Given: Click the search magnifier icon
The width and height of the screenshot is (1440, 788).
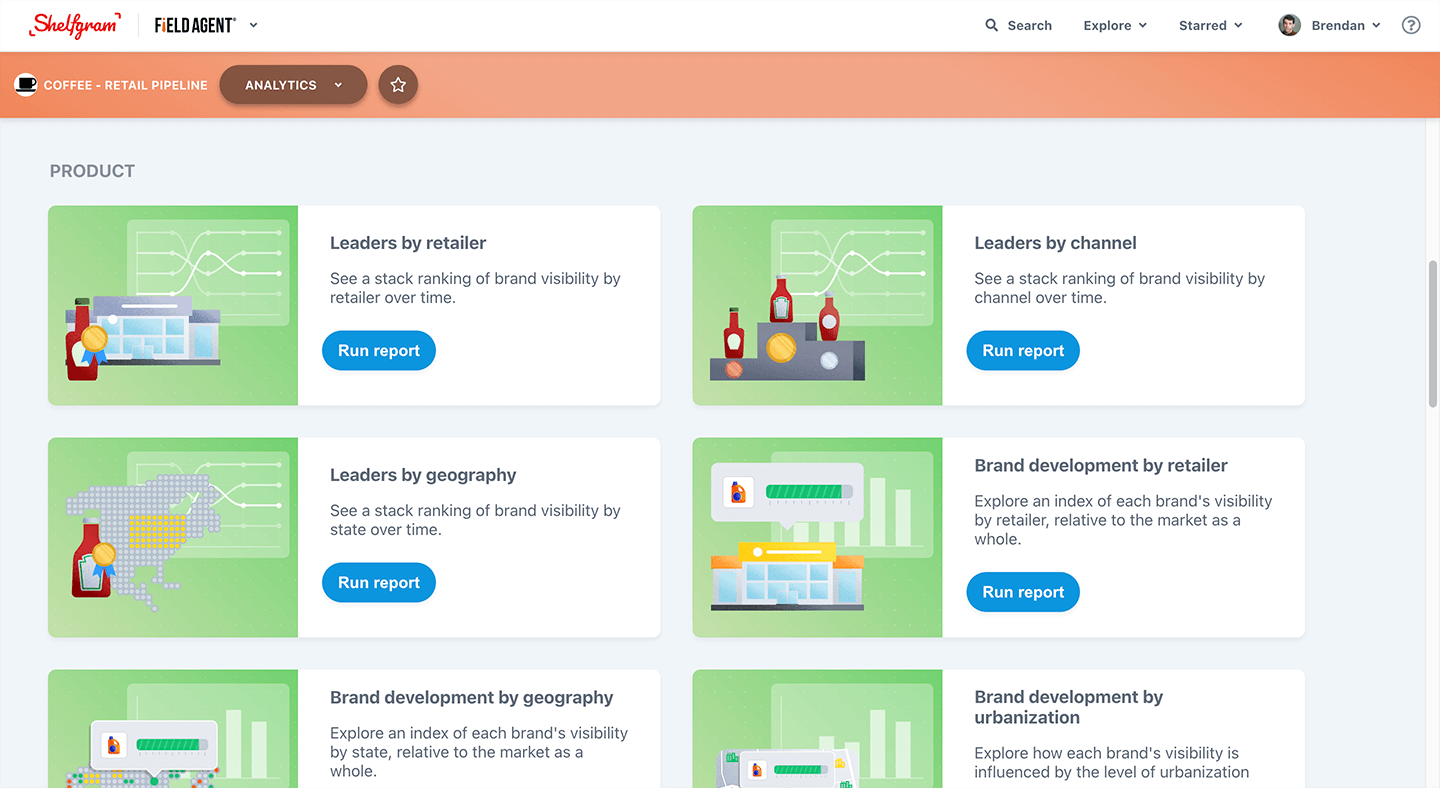Looking at the screenshot, I should pyautogui.click(x=991, y=25).
